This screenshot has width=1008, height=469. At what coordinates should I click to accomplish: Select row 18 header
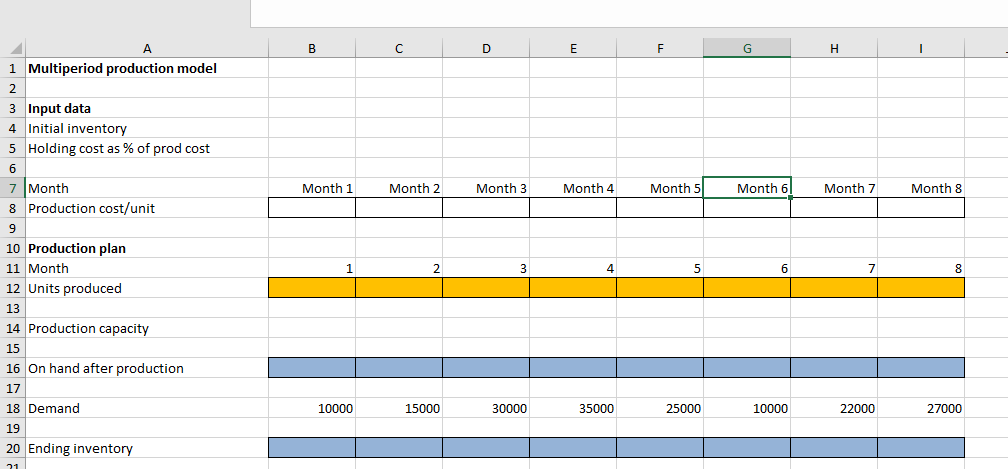13,408
